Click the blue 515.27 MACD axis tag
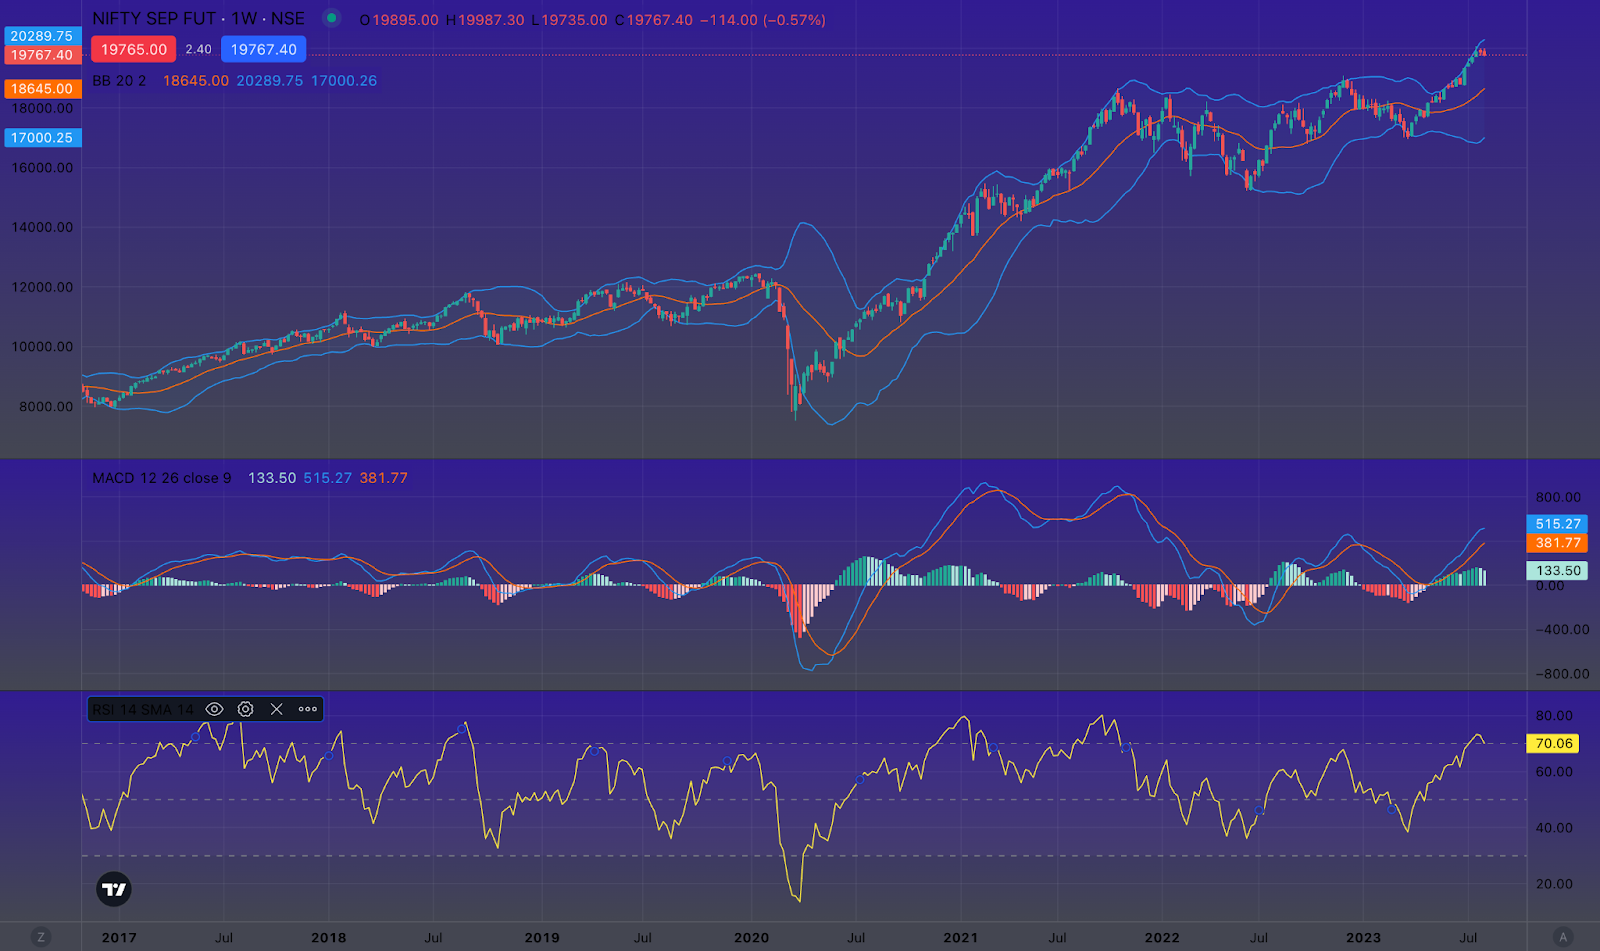 click(x=1558, y=524)
